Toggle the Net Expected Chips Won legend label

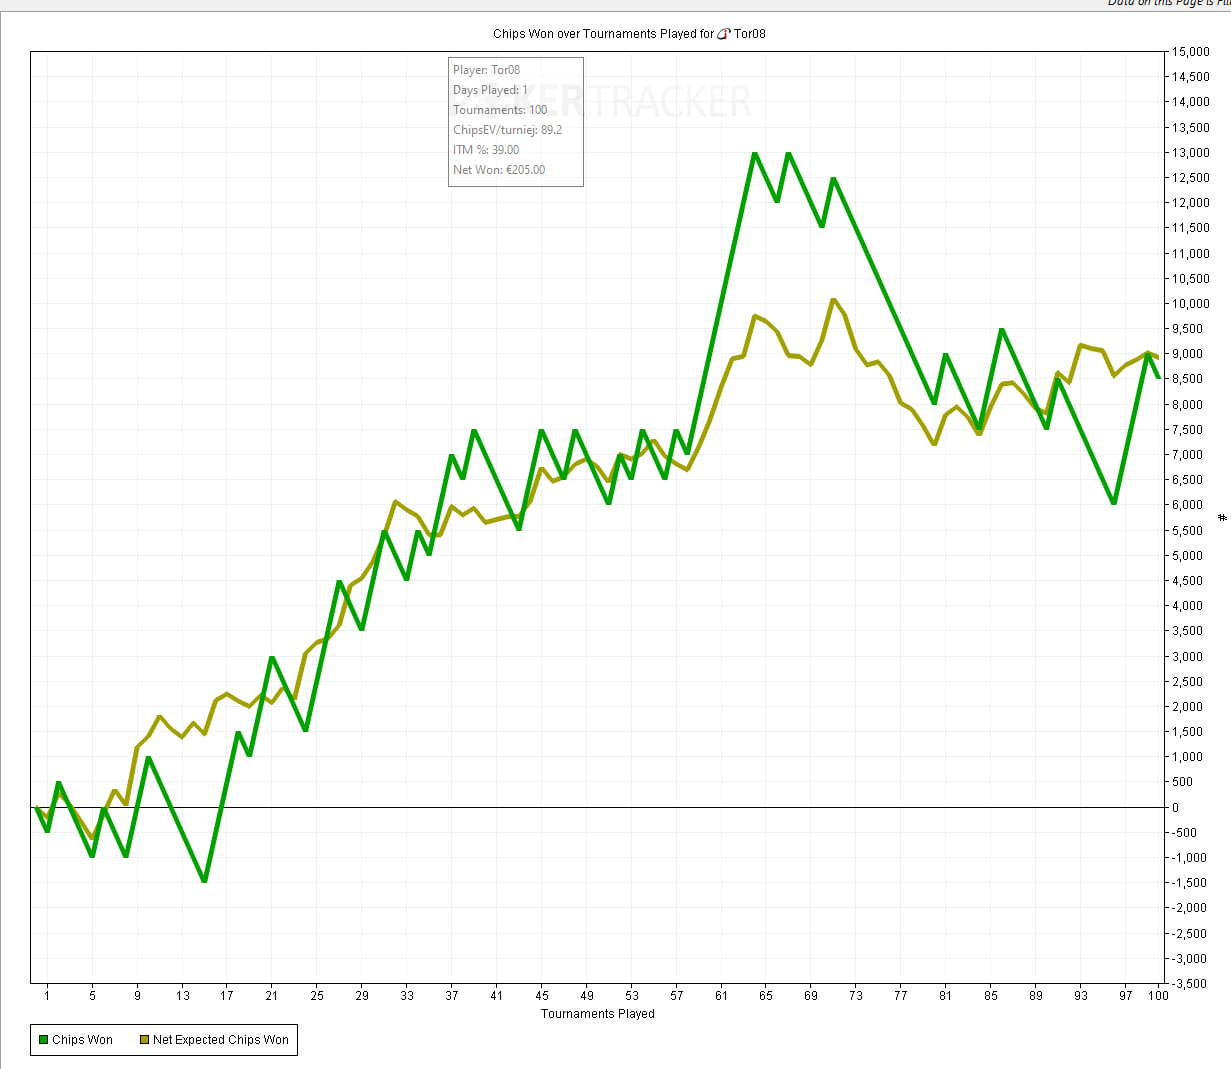click(x=220, y=1040)
